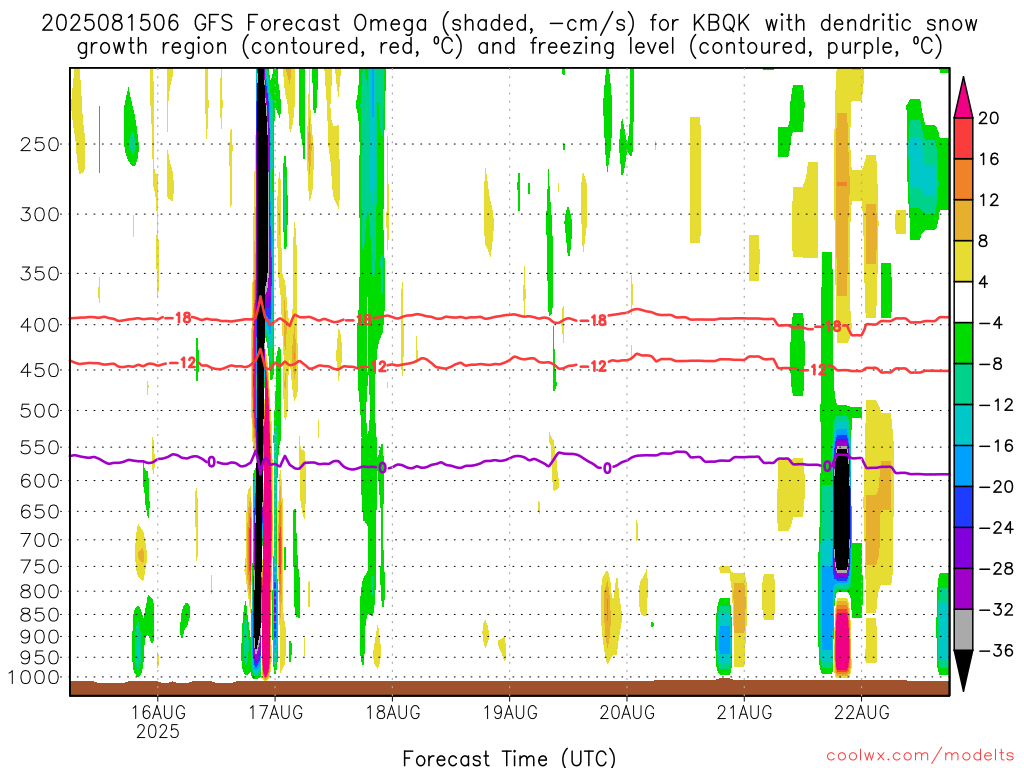Click the 850 pressure level label
This screenshot has width=1024, height=768.
point(39,615)
